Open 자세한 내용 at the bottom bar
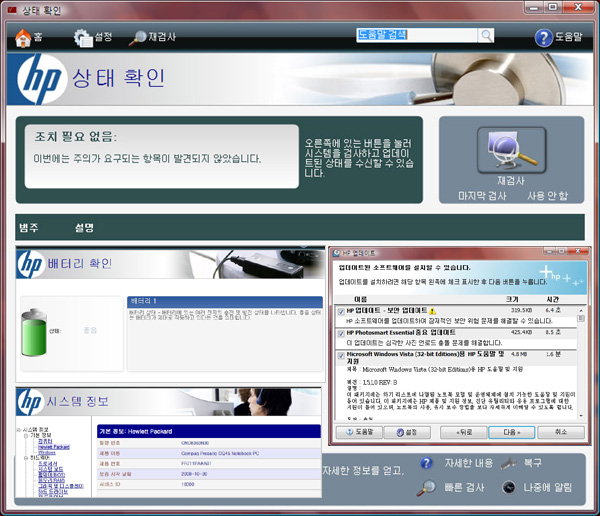This screenshot has width=600, height=516. pos(457,463)
